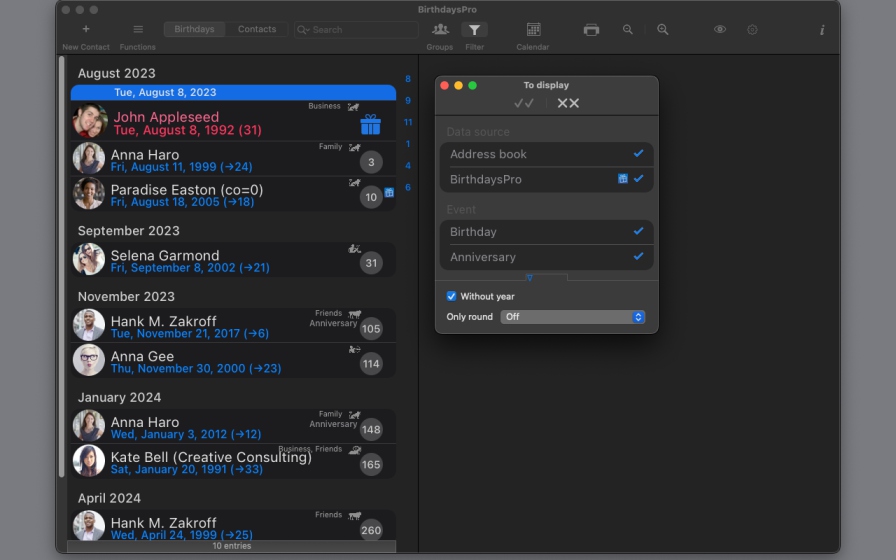This screenshot has height=560, width=896.
Task: Toggle the Address book data source checkmark
Action: 638,153
